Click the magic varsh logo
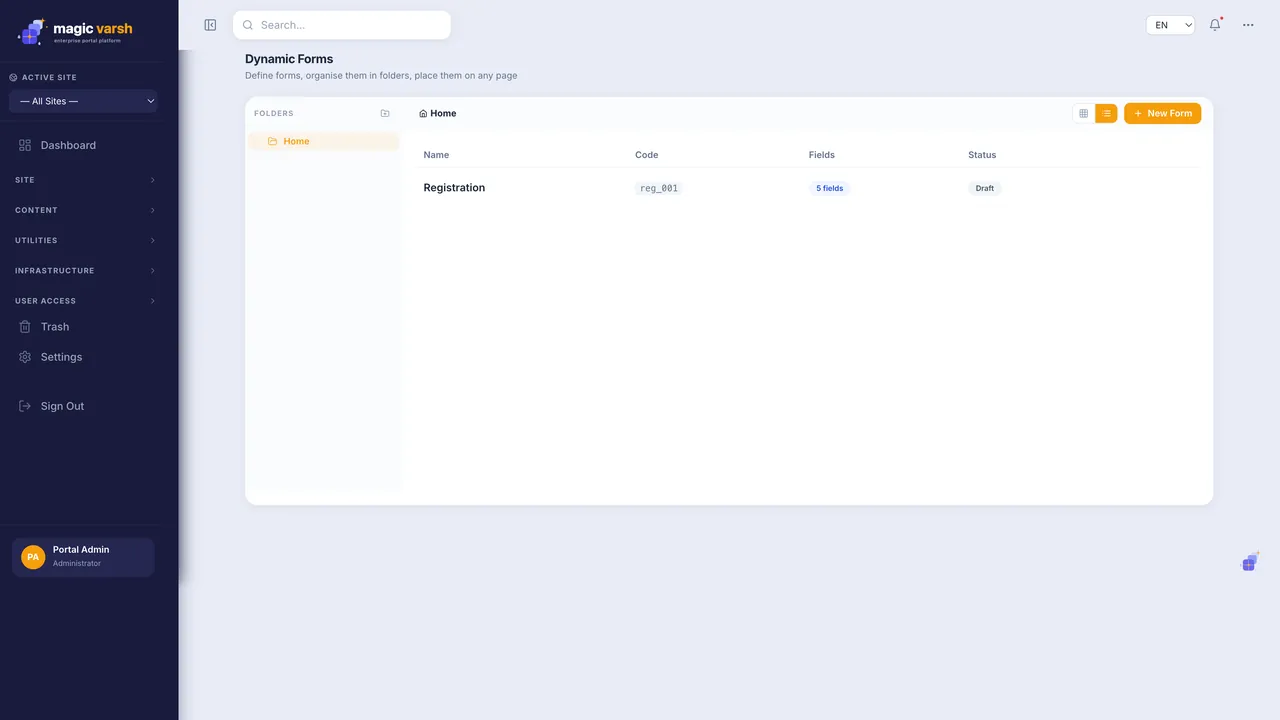 (x=75, y=32)
